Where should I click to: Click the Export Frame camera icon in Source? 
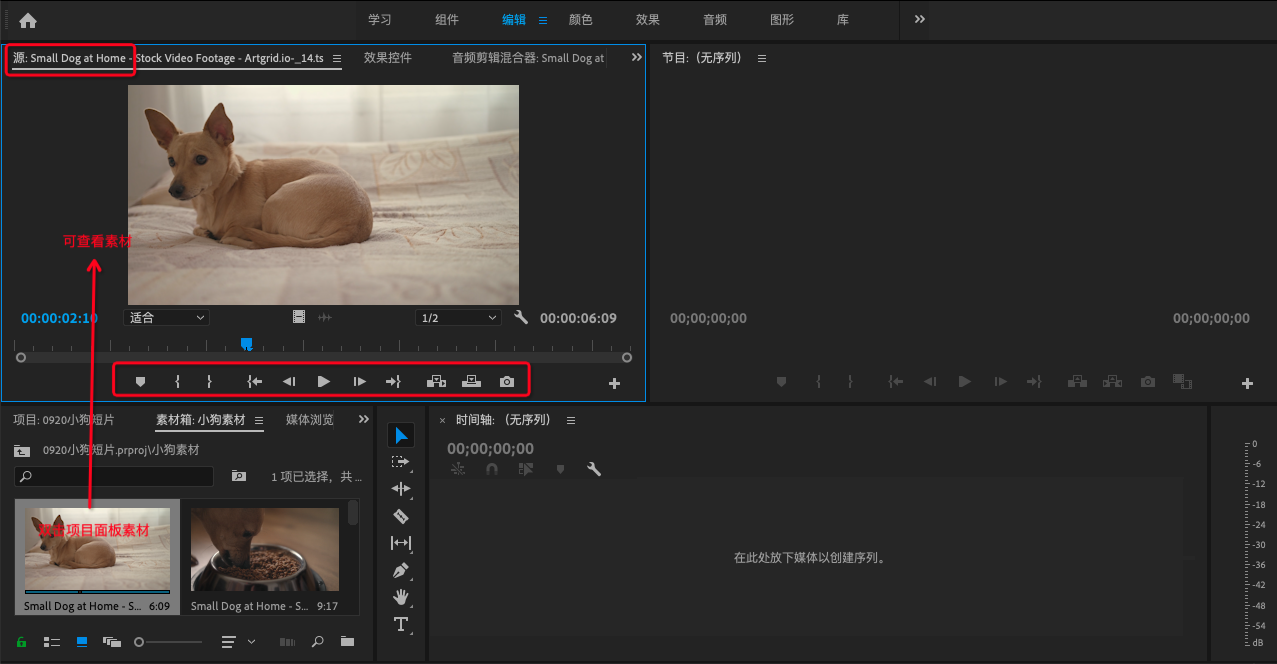(507, 381)
